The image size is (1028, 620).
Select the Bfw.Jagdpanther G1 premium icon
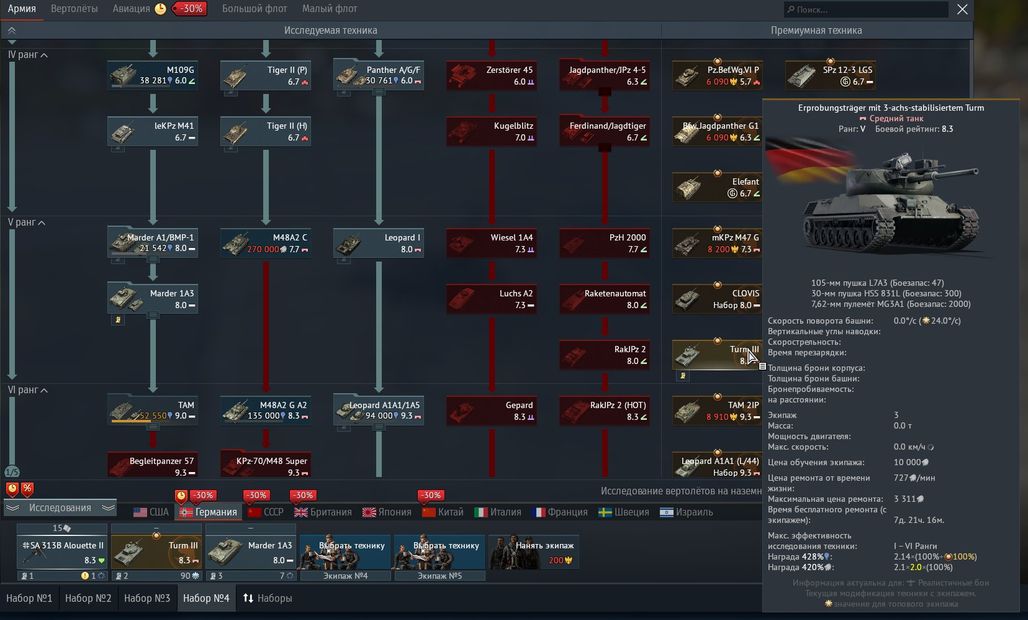[x=717, y=131]
